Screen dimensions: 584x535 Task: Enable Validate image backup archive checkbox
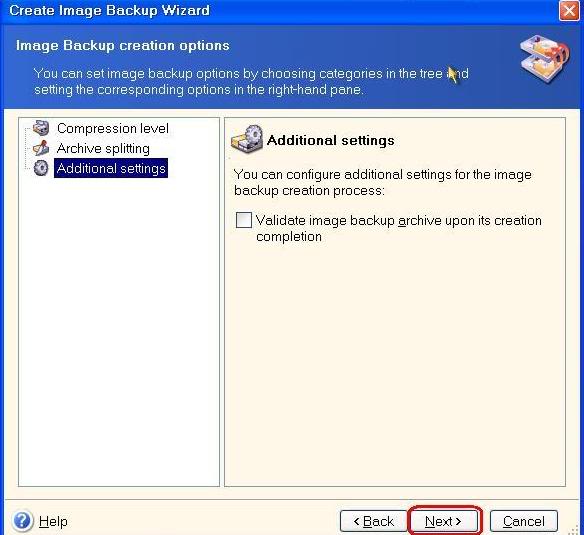click(244, 220)
